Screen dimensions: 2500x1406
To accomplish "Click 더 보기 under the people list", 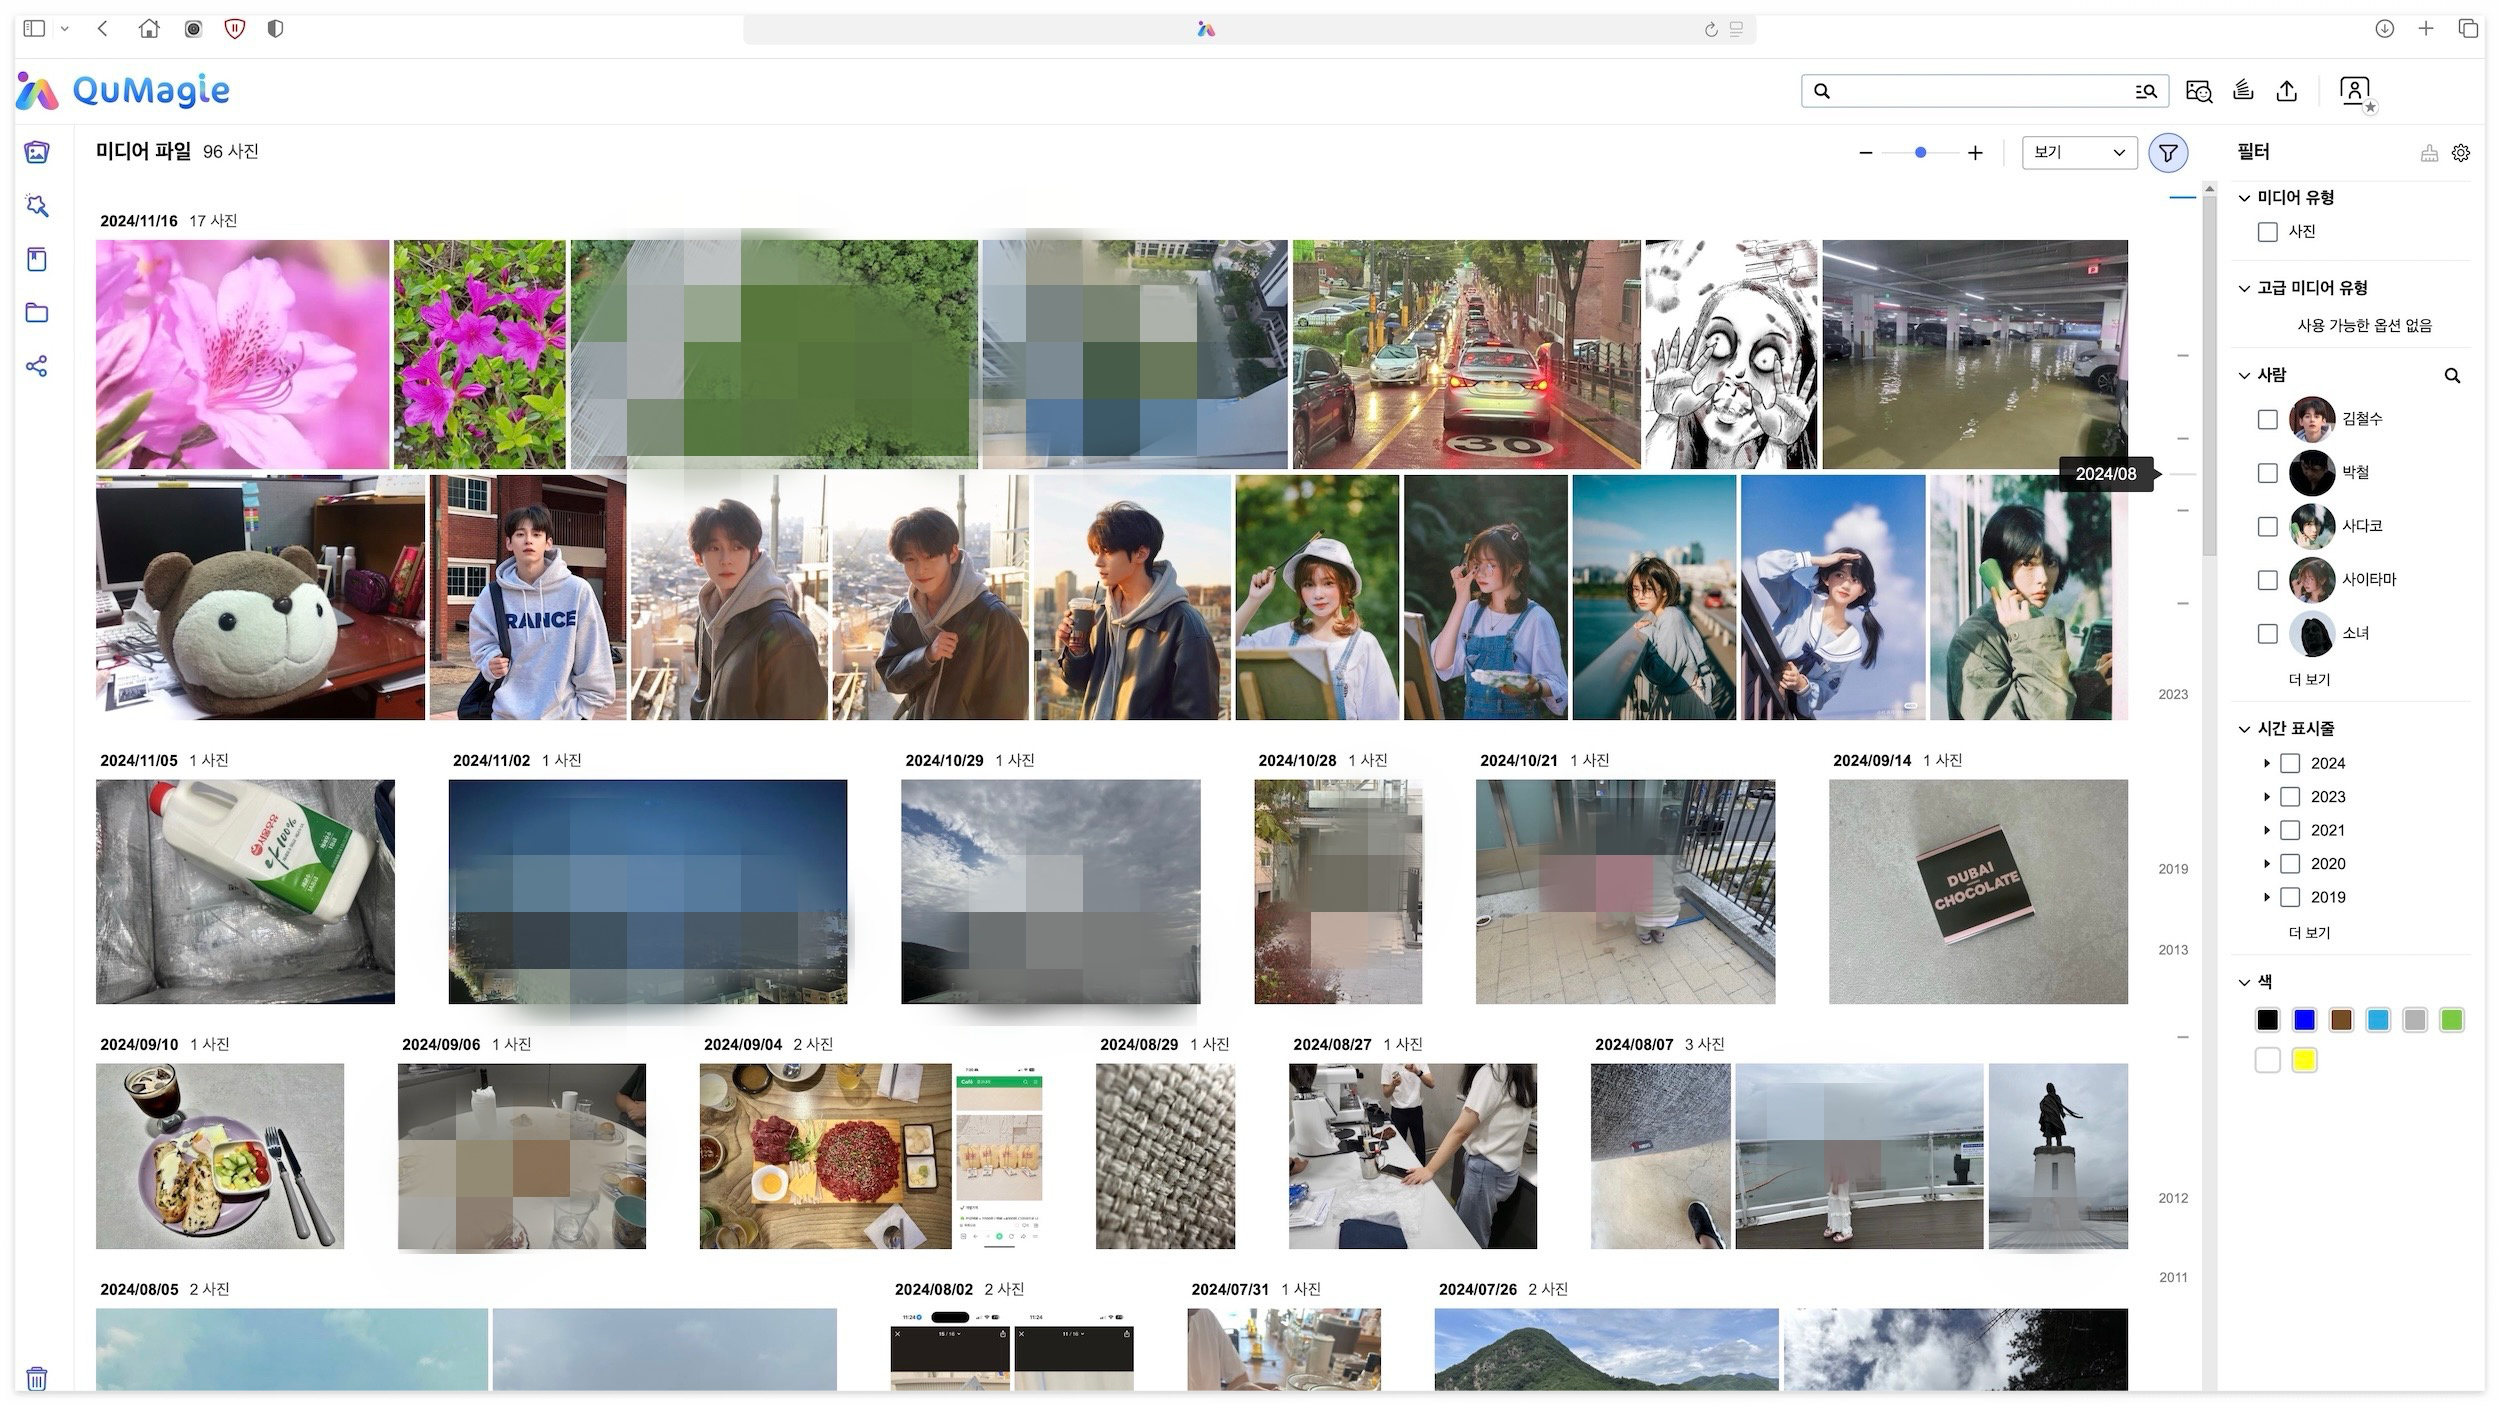I will [x=2309, y=680].
